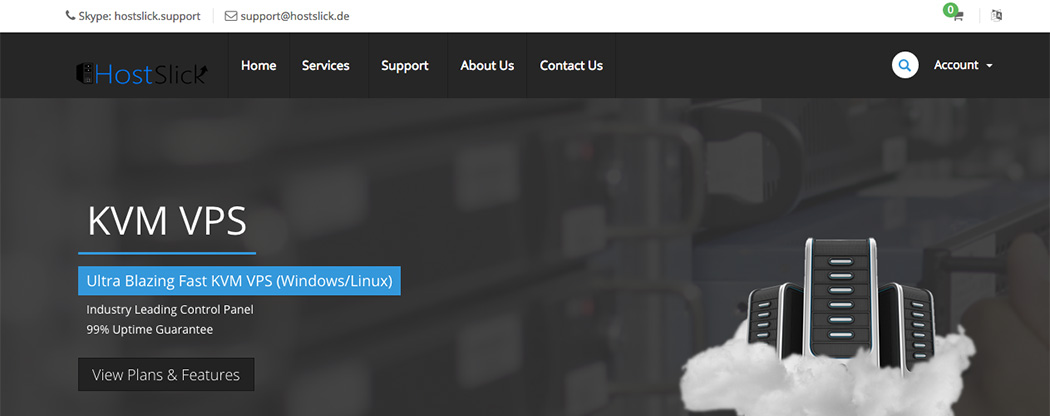
Task: Go to the Home menu item
Action: click(x=258, y=65)
